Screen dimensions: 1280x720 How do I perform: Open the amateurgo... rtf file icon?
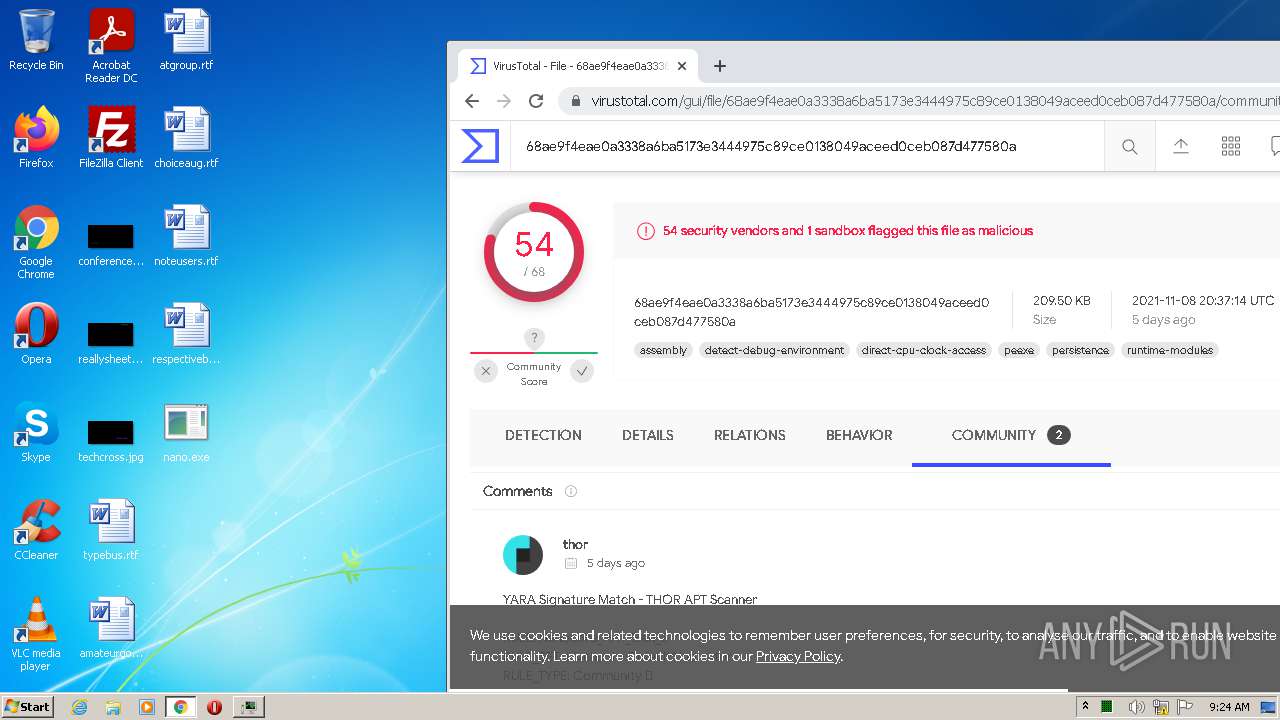click(x=111, y=628)
